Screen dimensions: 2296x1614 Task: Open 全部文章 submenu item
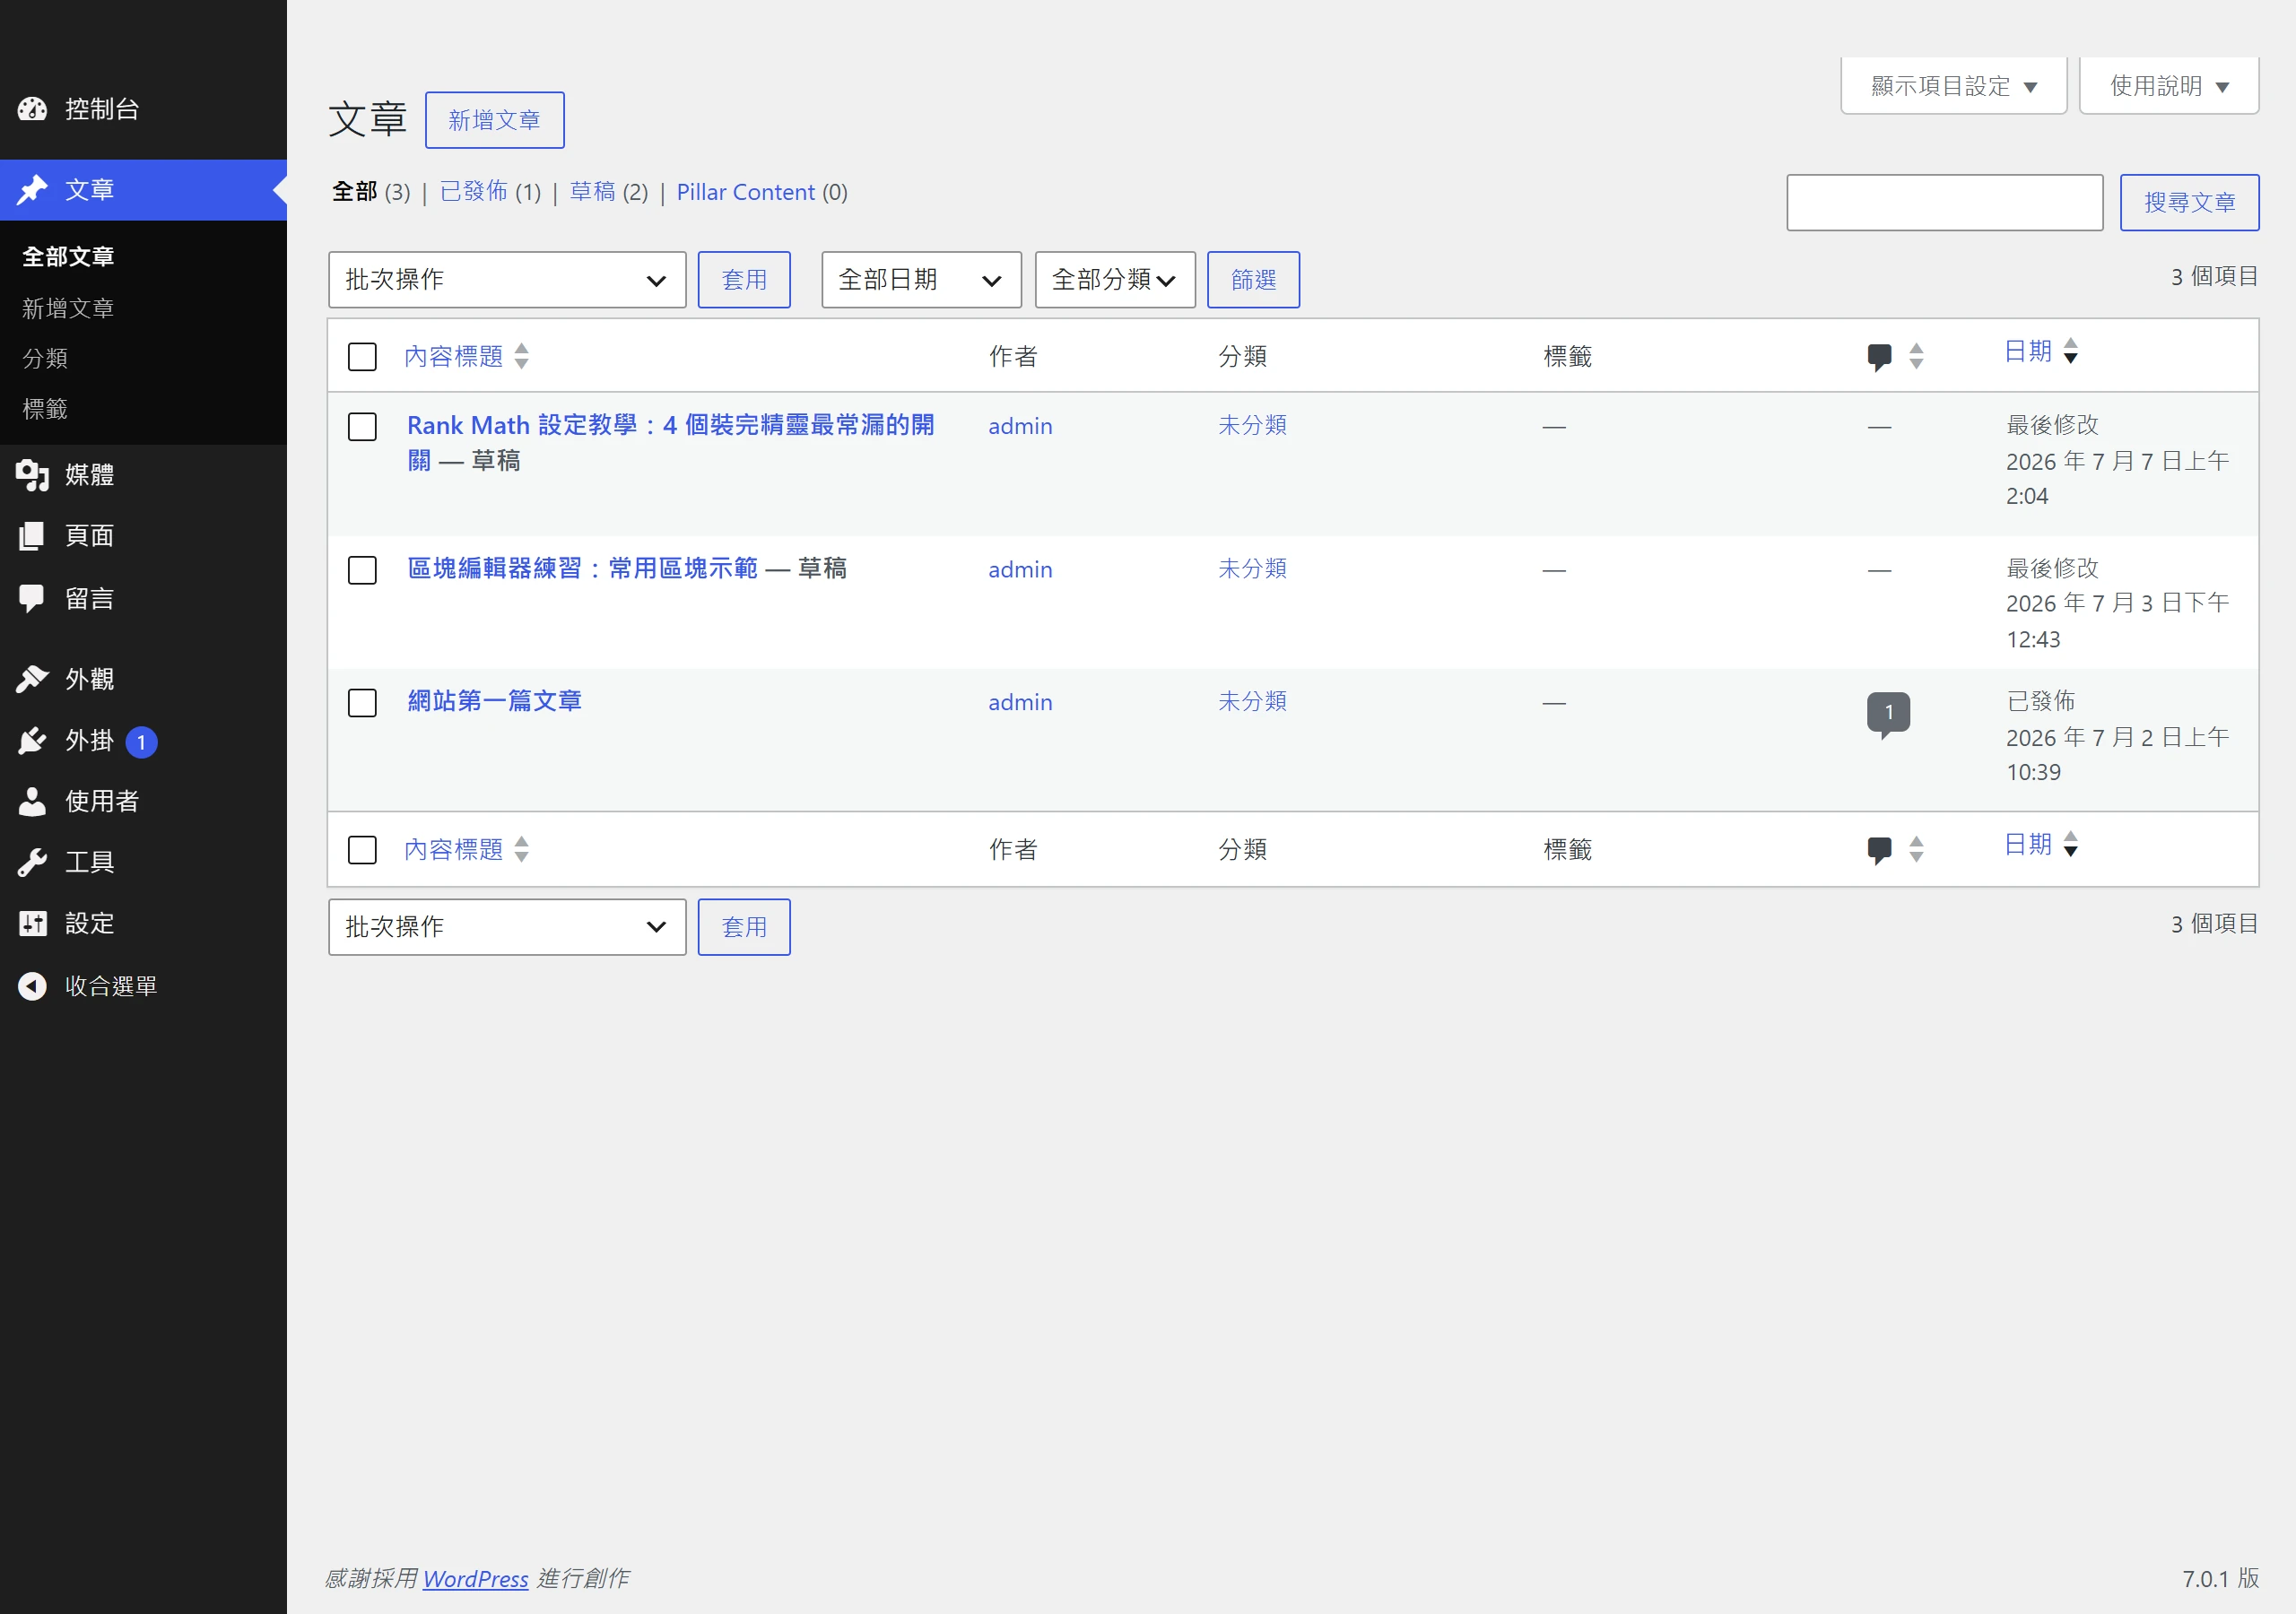tap(68, 257)
